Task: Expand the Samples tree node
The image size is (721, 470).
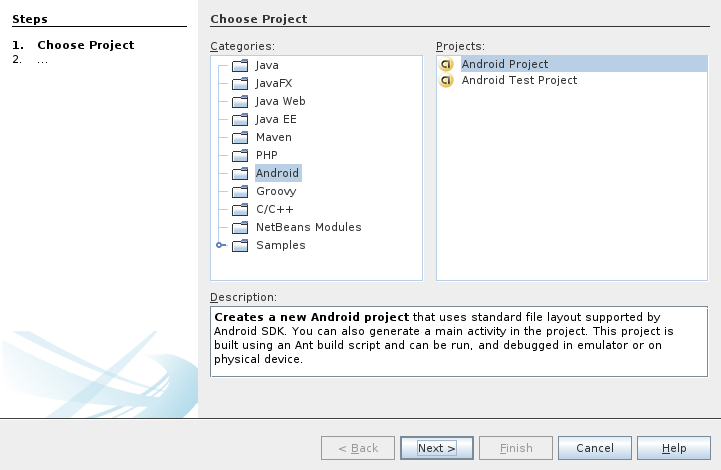Action: click(x=220, y=245)
